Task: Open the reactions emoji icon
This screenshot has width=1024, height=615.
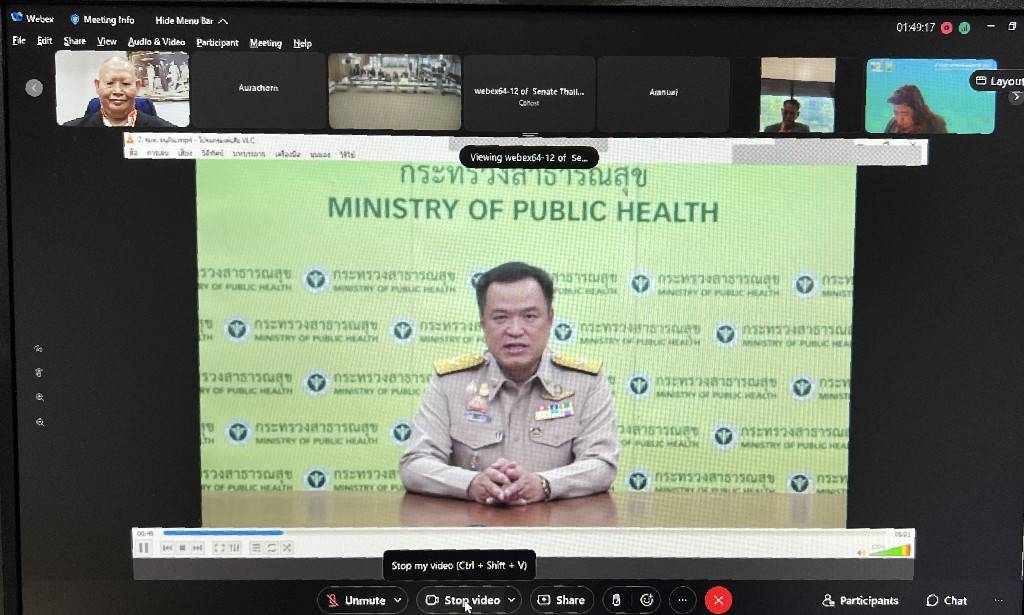Action: (x=646, y=600)
